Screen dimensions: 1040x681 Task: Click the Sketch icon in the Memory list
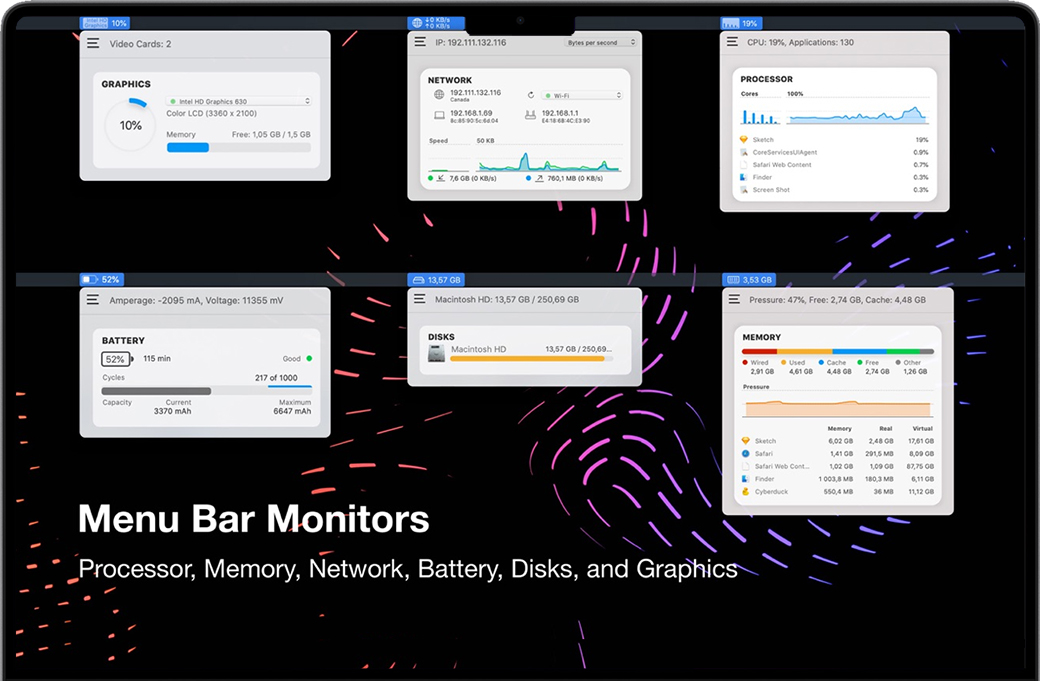(746, 440)
